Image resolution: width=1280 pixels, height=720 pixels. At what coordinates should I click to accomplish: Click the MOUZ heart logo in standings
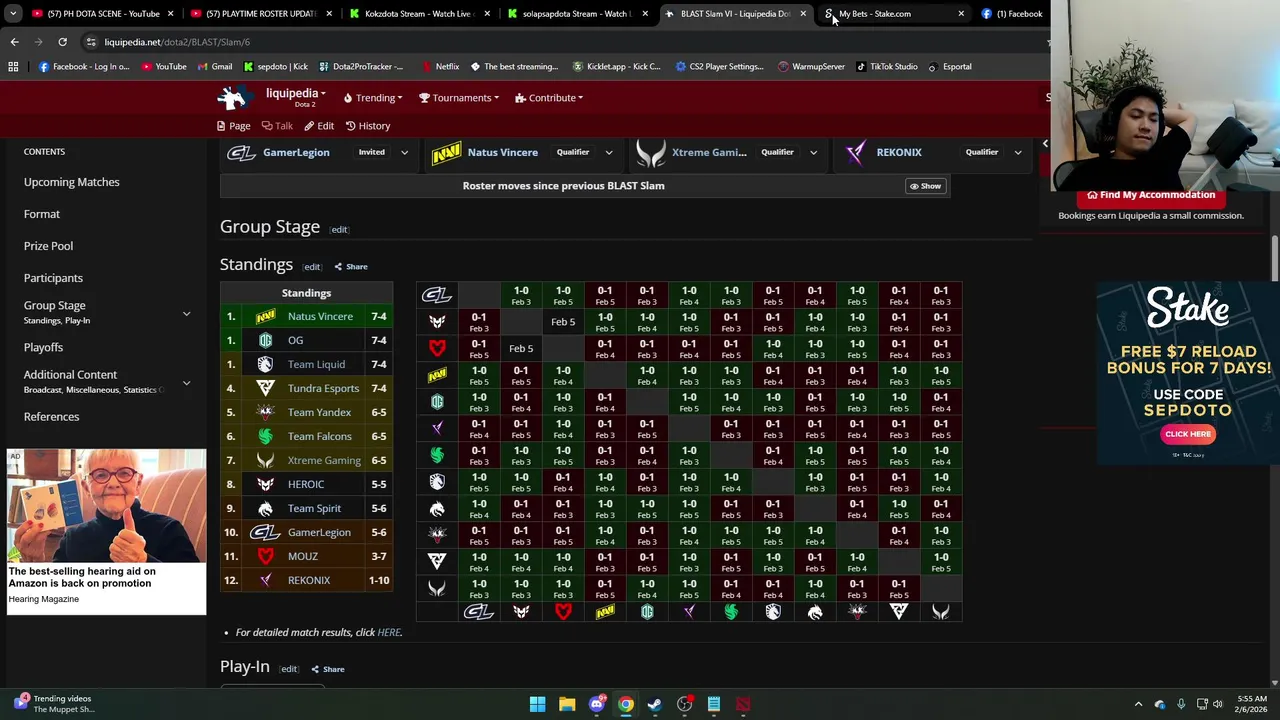(265, 556)
